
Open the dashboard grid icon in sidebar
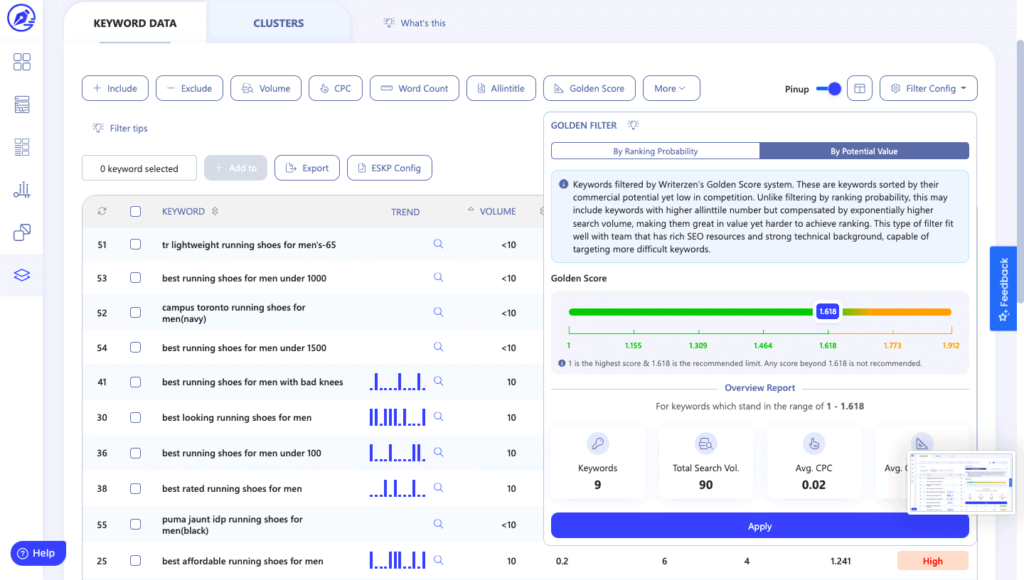pos(22,62)
